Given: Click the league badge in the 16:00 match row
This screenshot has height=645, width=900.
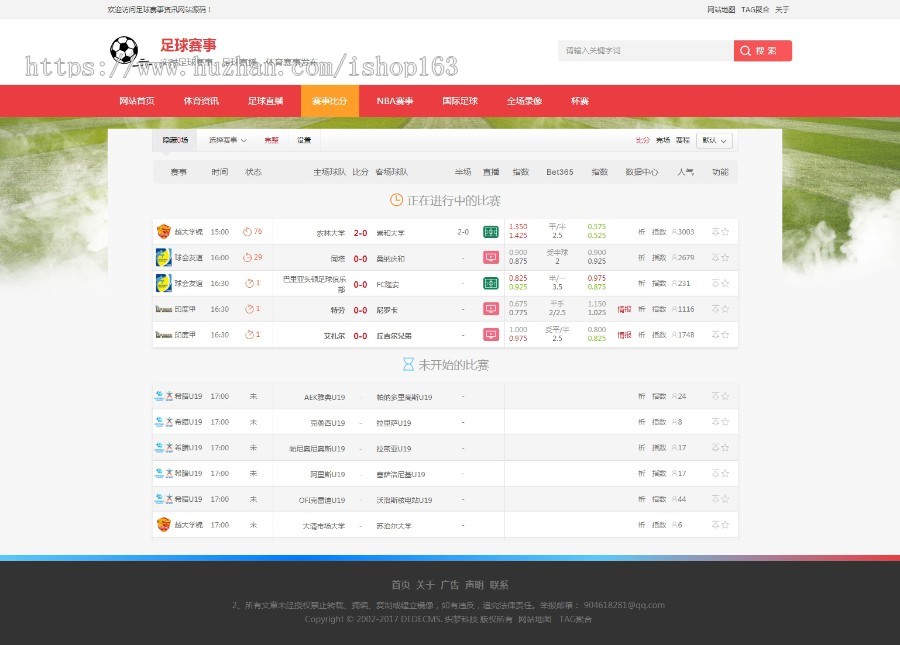Looking at the screenshot, I should pos(164,257).
